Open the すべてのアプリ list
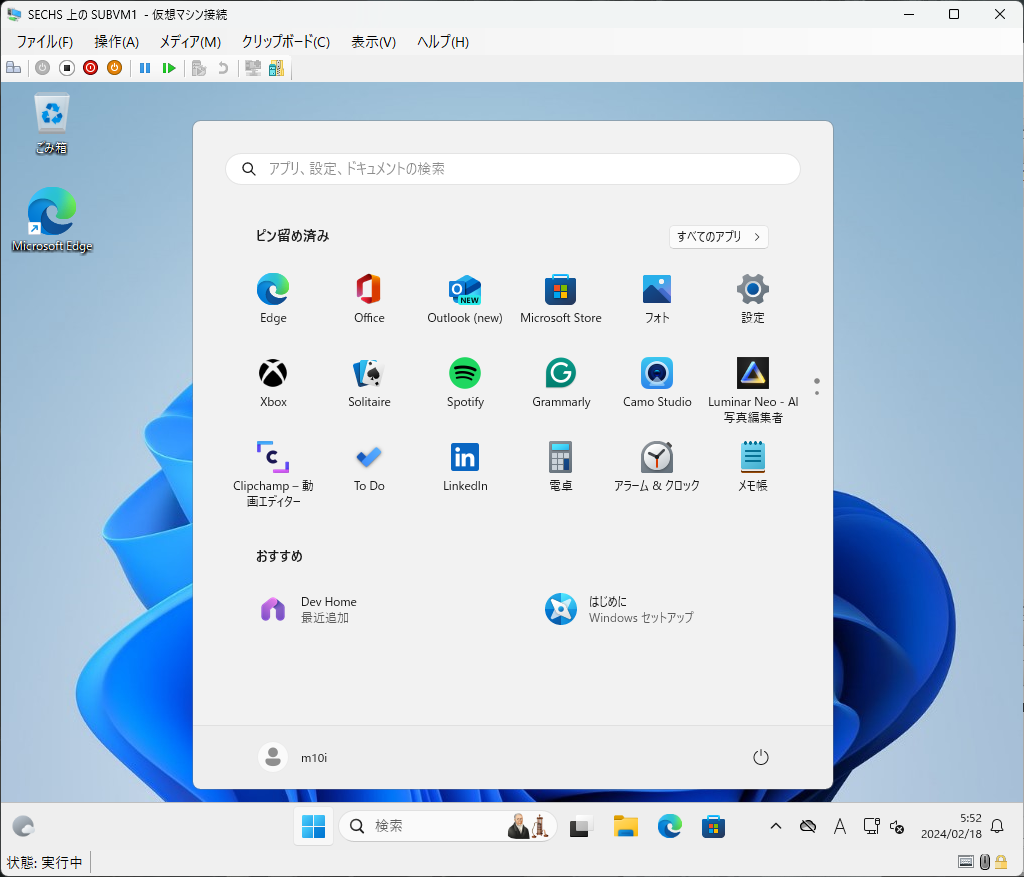The image size is (1024, 877). (x=718, y=236)
